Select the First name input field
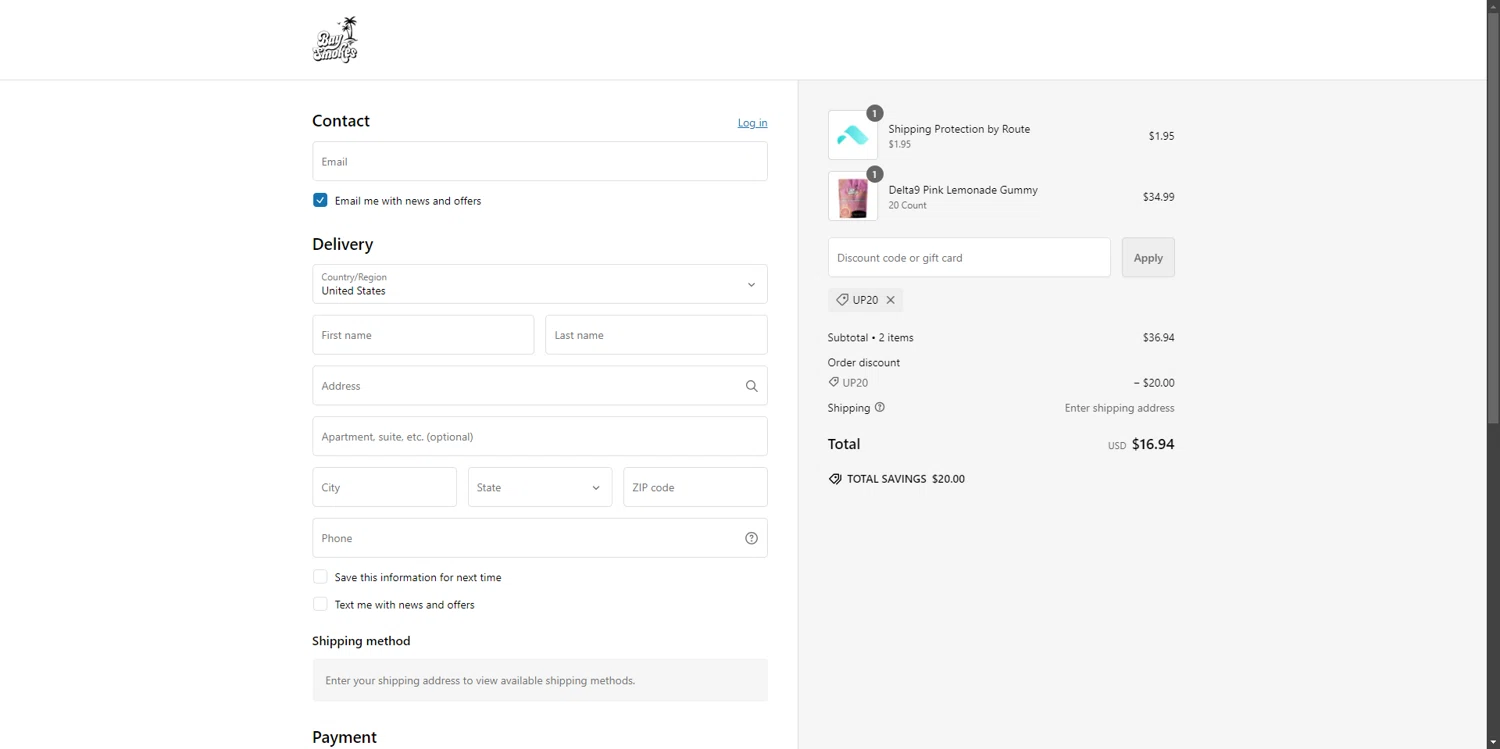Viewport: 1500px width, 749px height. tap(423, 335)
